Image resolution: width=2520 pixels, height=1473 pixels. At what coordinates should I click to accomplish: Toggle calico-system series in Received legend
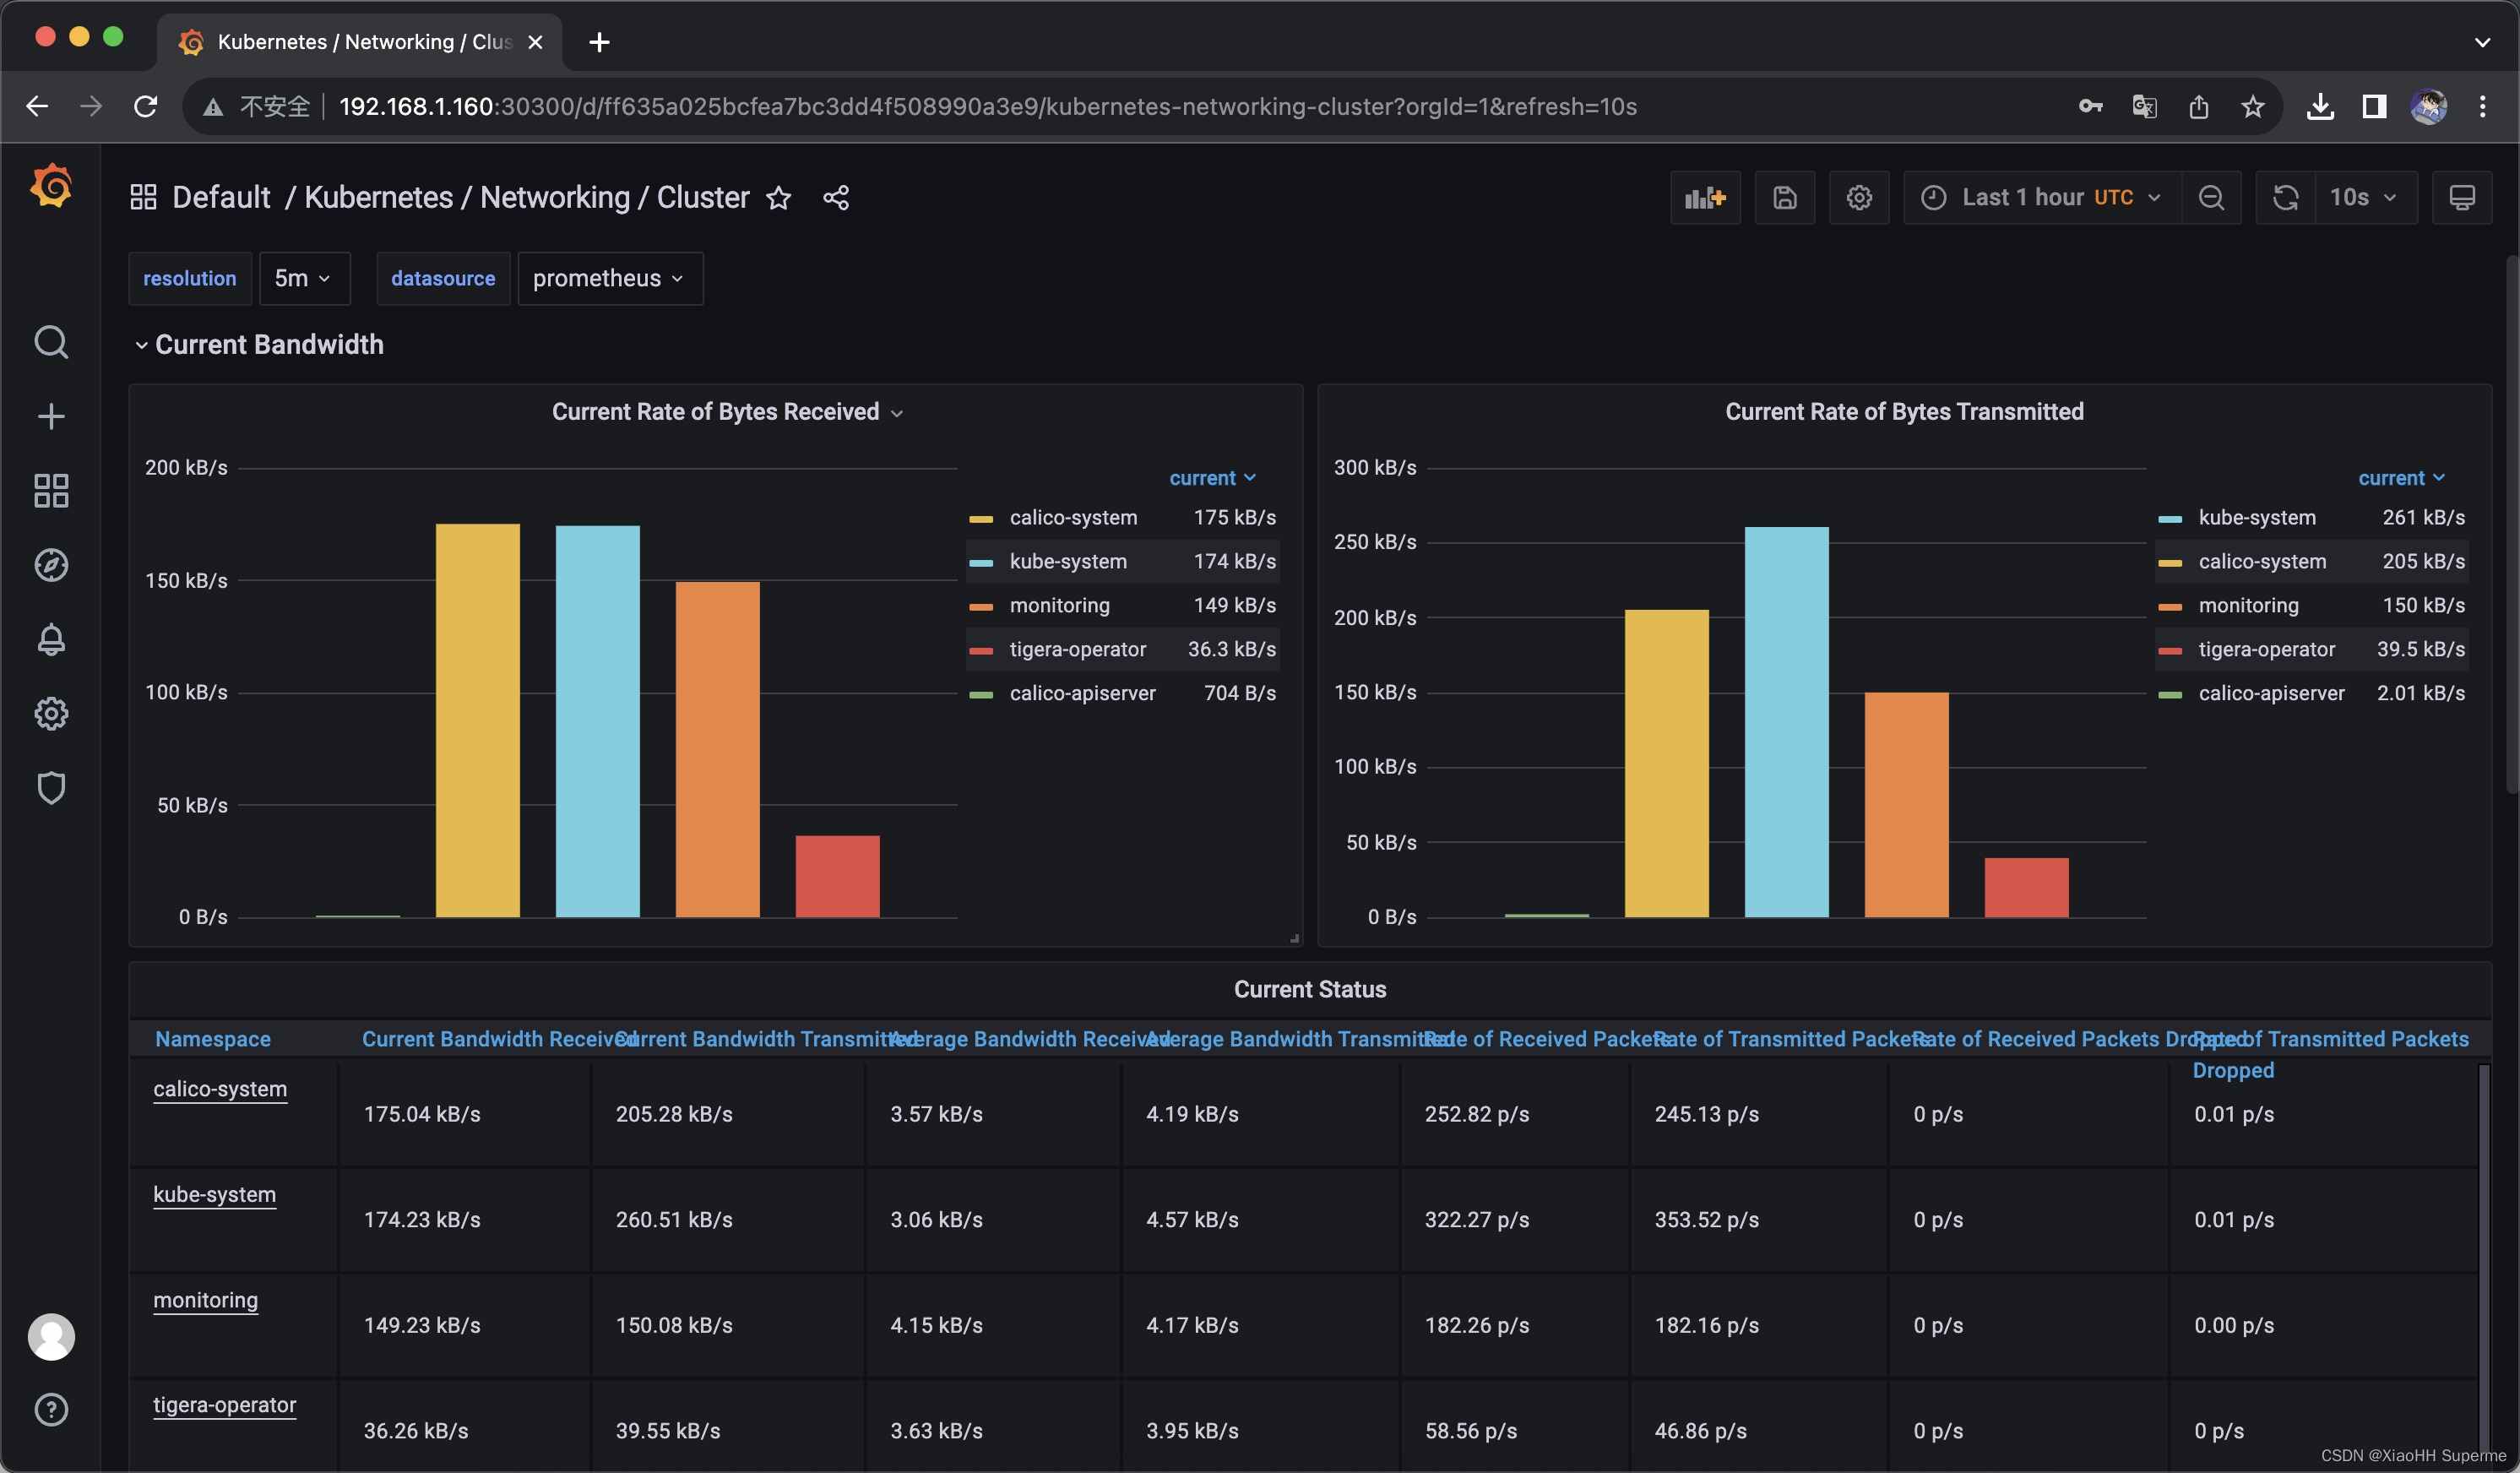point(1073,517)
